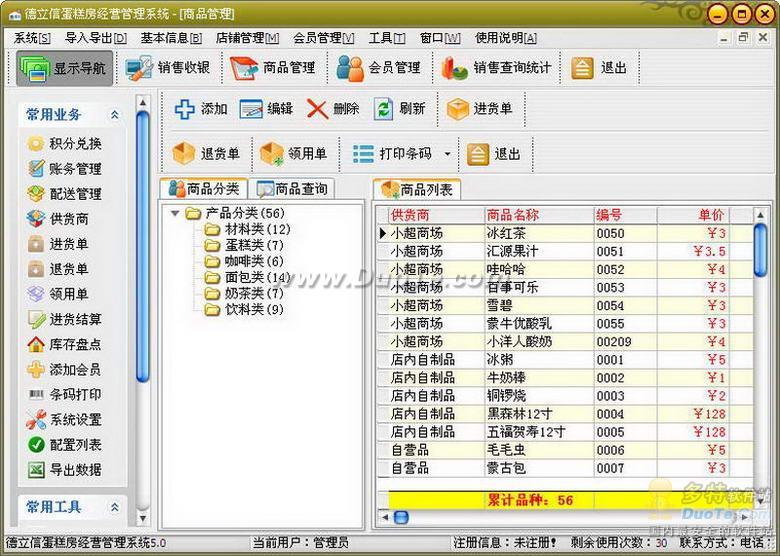Select the 饮料类(9) category folder
The image size is (780, 556).
coord(244,309)
